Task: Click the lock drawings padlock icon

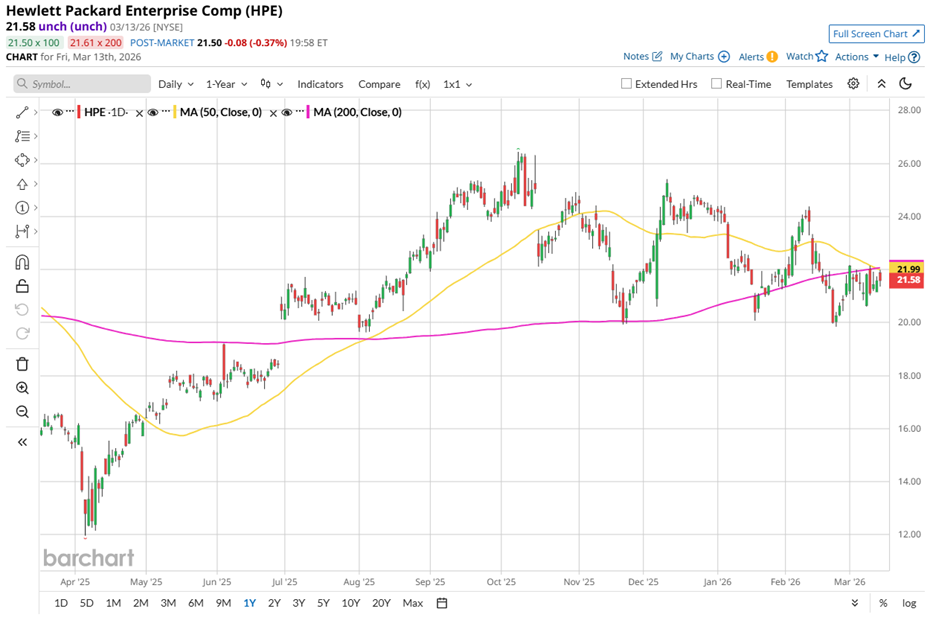Action: coord(22,287)
